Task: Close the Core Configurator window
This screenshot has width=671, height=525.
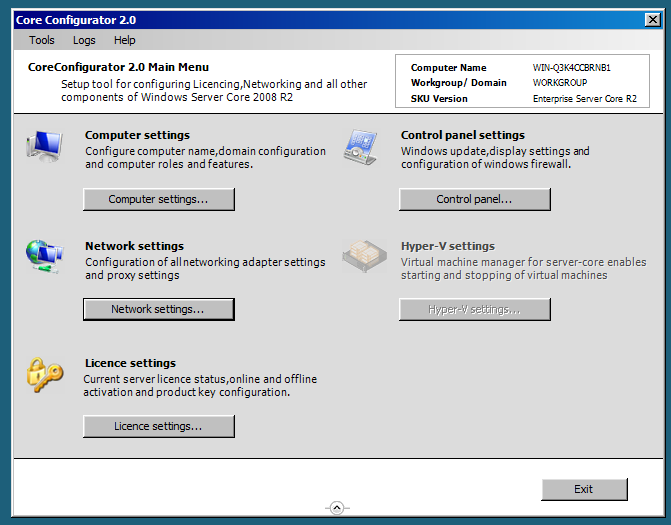Action: pyautogui.click(x=653, y=20)
